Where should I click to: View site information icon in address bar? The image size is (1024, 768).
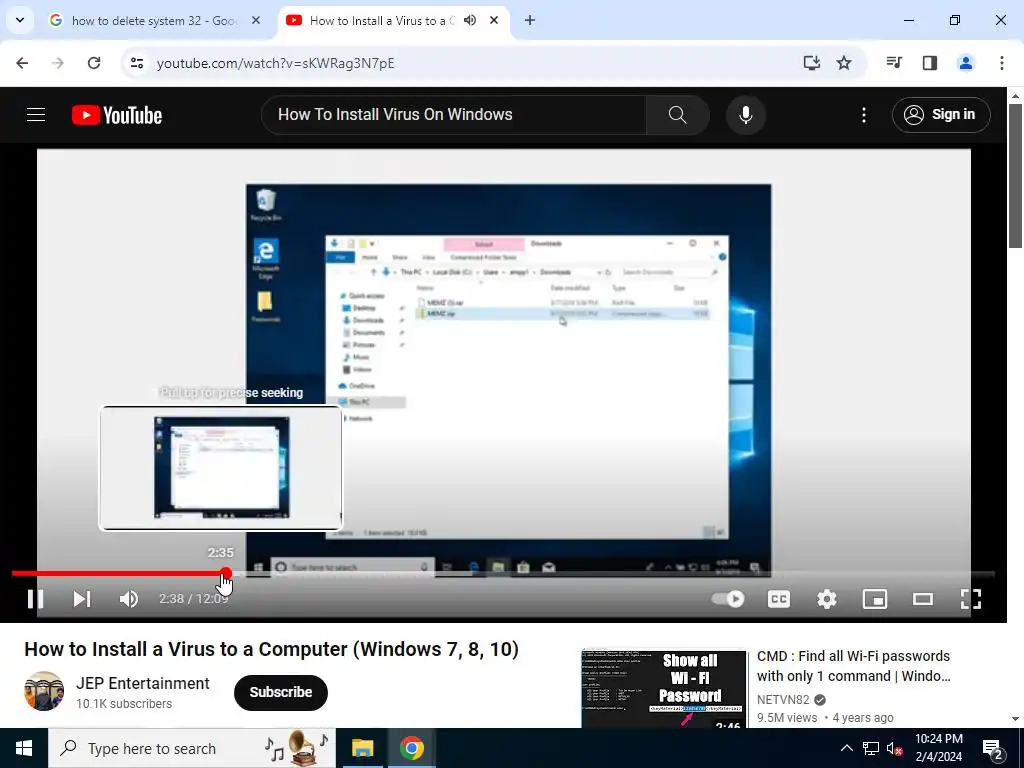137,63
